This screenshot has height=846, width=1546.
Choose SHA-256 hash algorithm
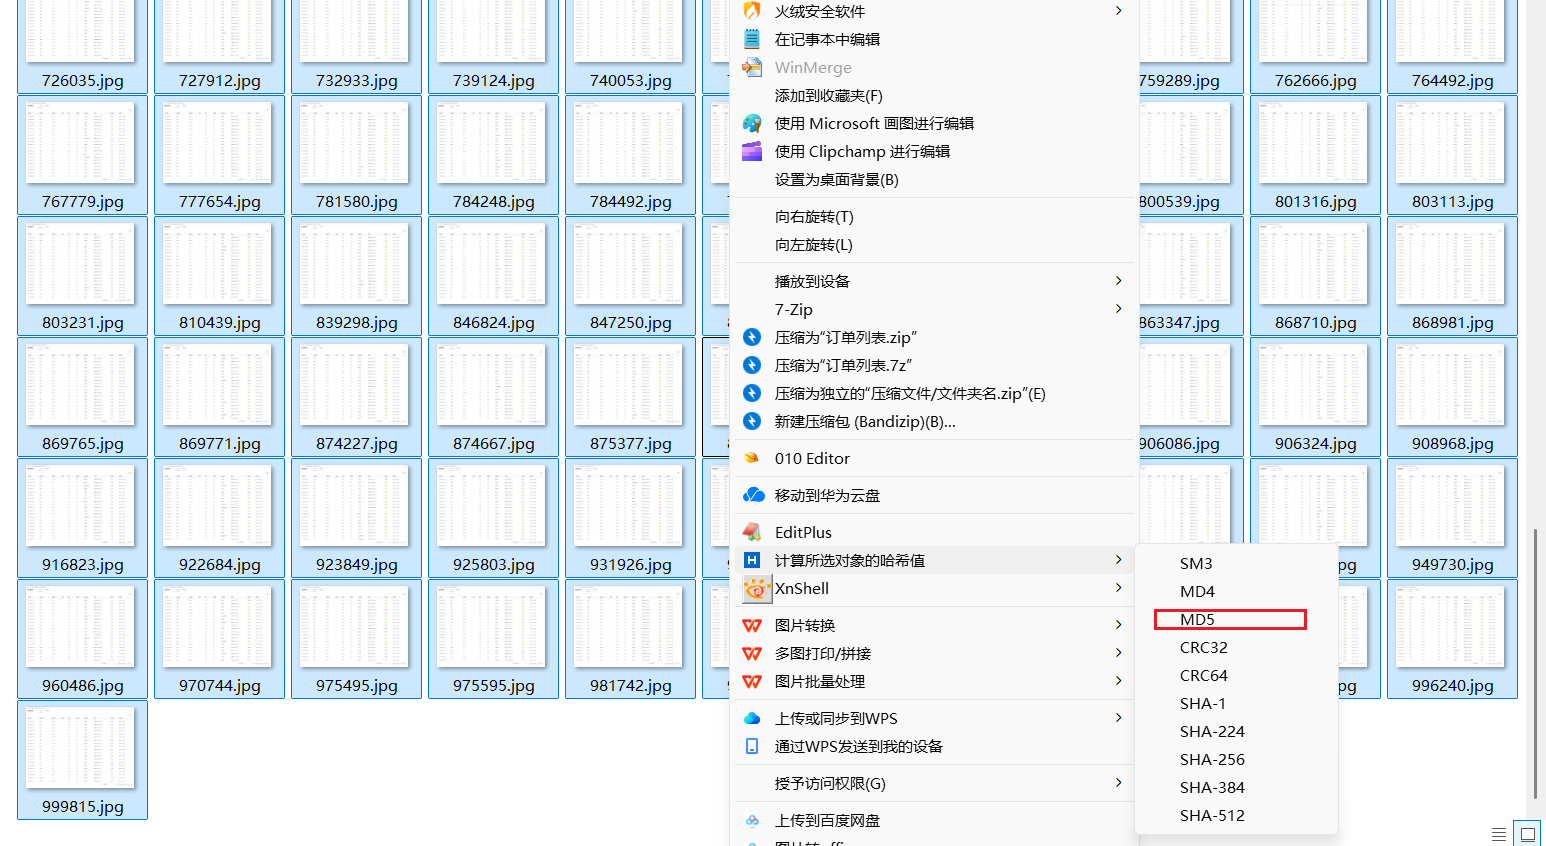coord(1212,760)
